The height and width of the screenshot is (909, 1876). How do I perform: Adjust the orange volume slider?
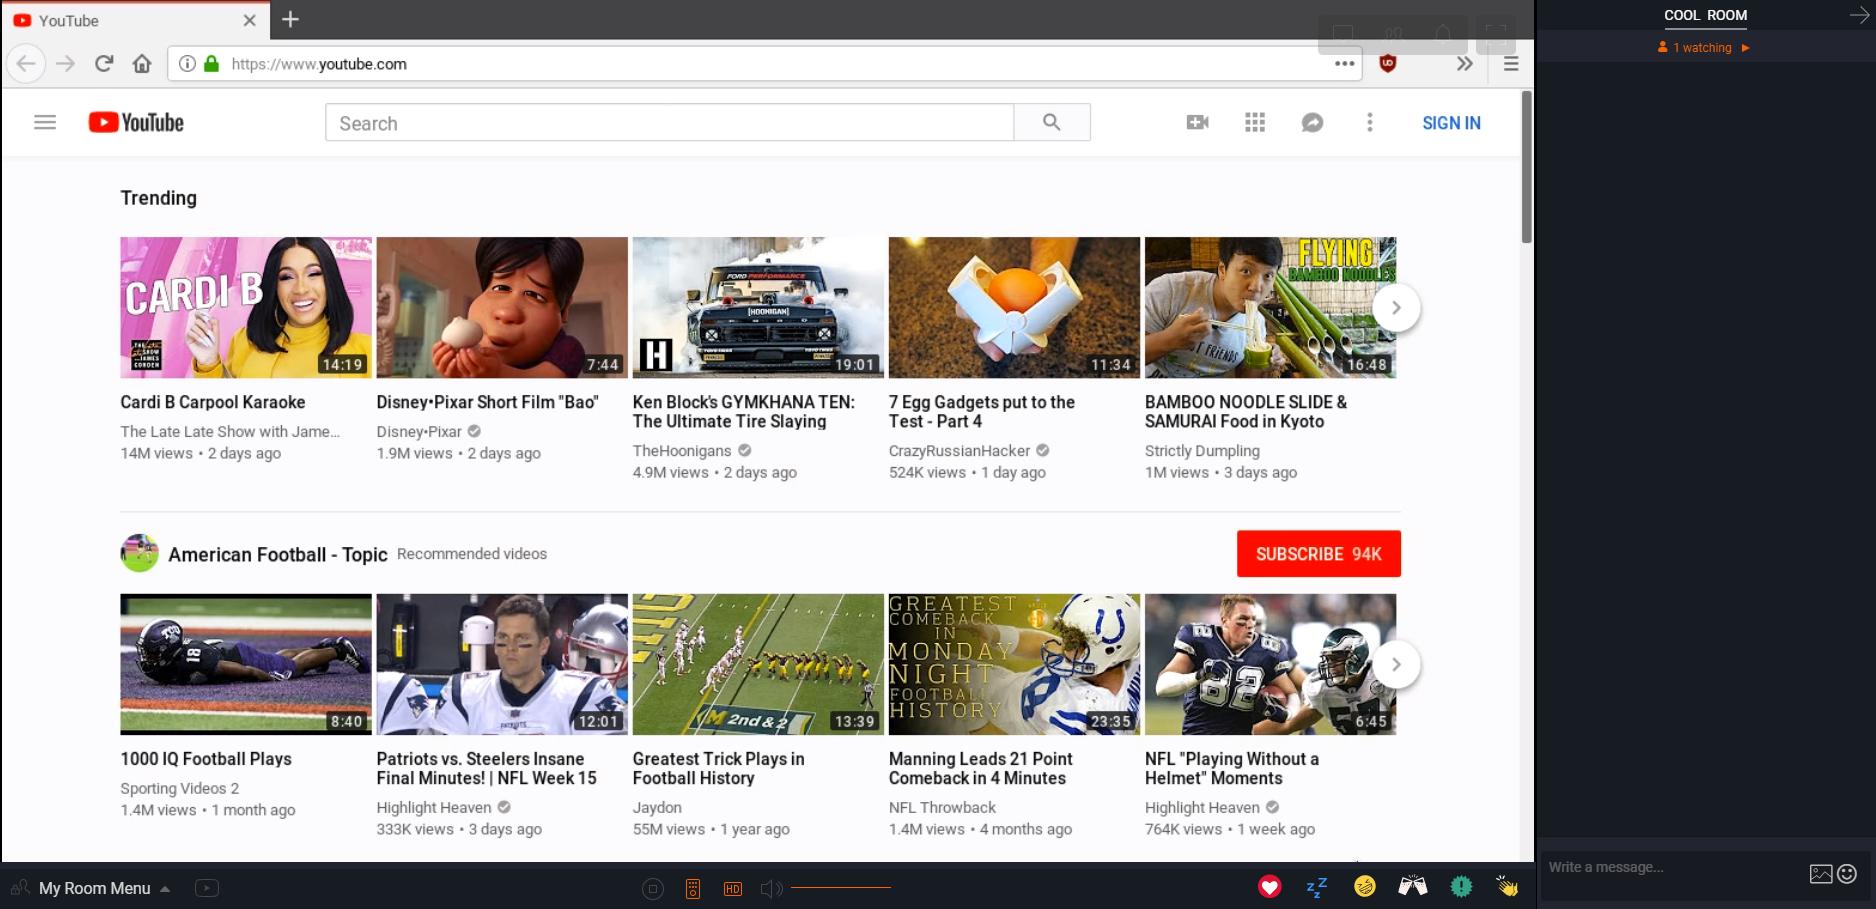click(840, 888)
